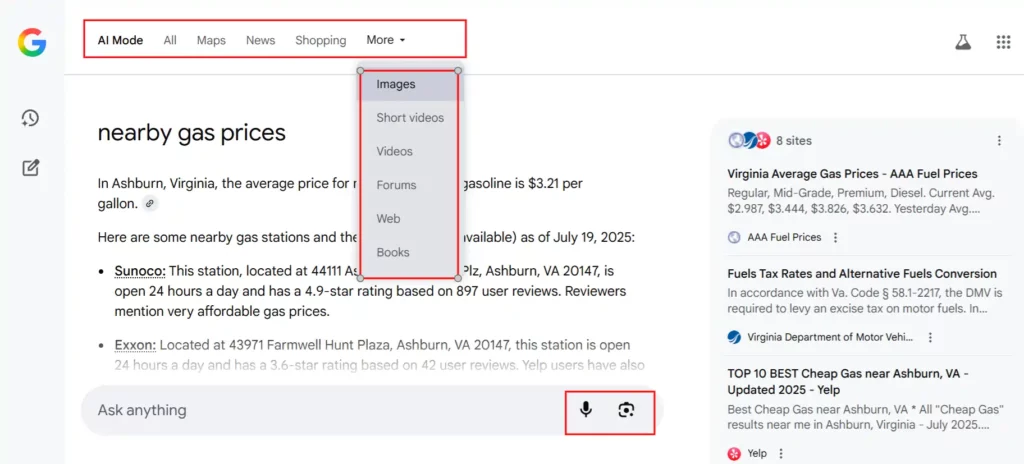Click the Virginia DMV site icon
The height and width of the screenshot is (464, 1024).
[734, 337]
